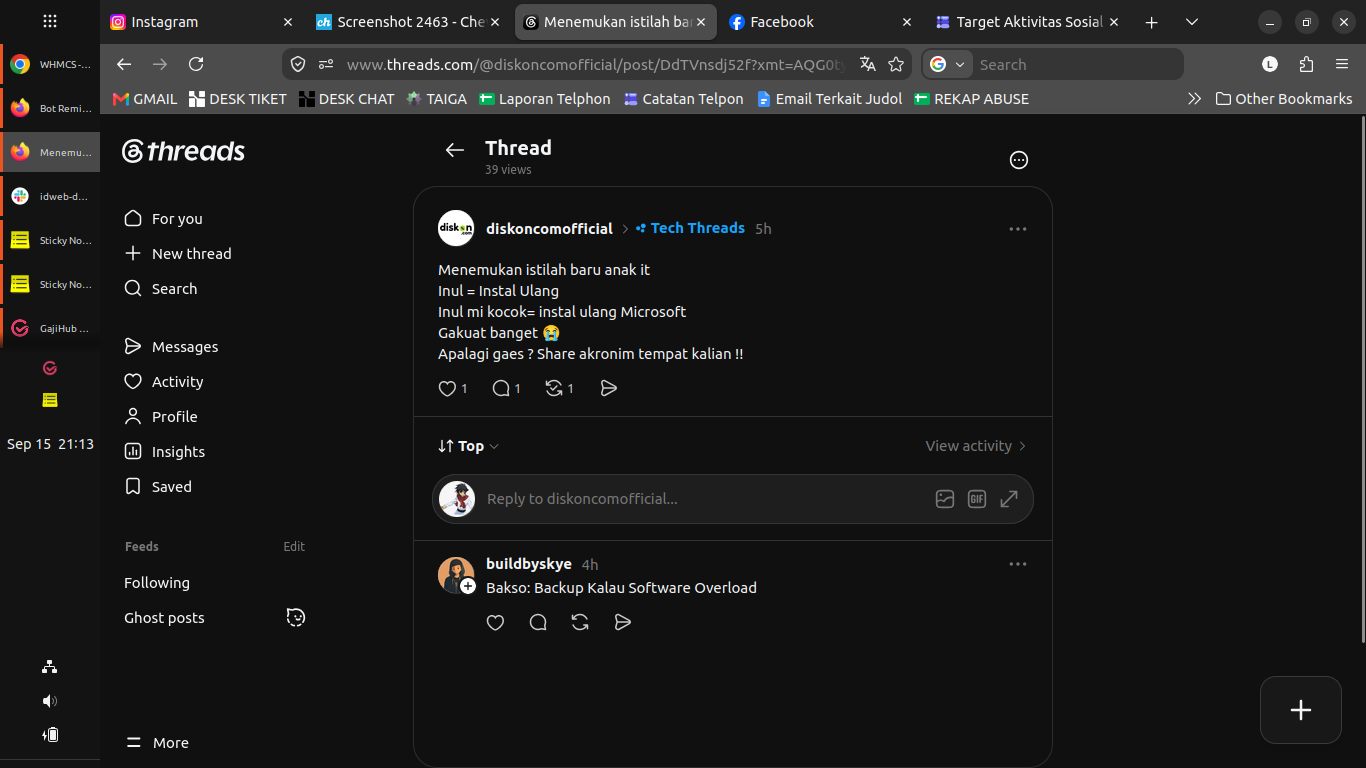The height and width of the screenshot is (768, 1366).
Task: Repost the main thread post
Action: (554, 388)
